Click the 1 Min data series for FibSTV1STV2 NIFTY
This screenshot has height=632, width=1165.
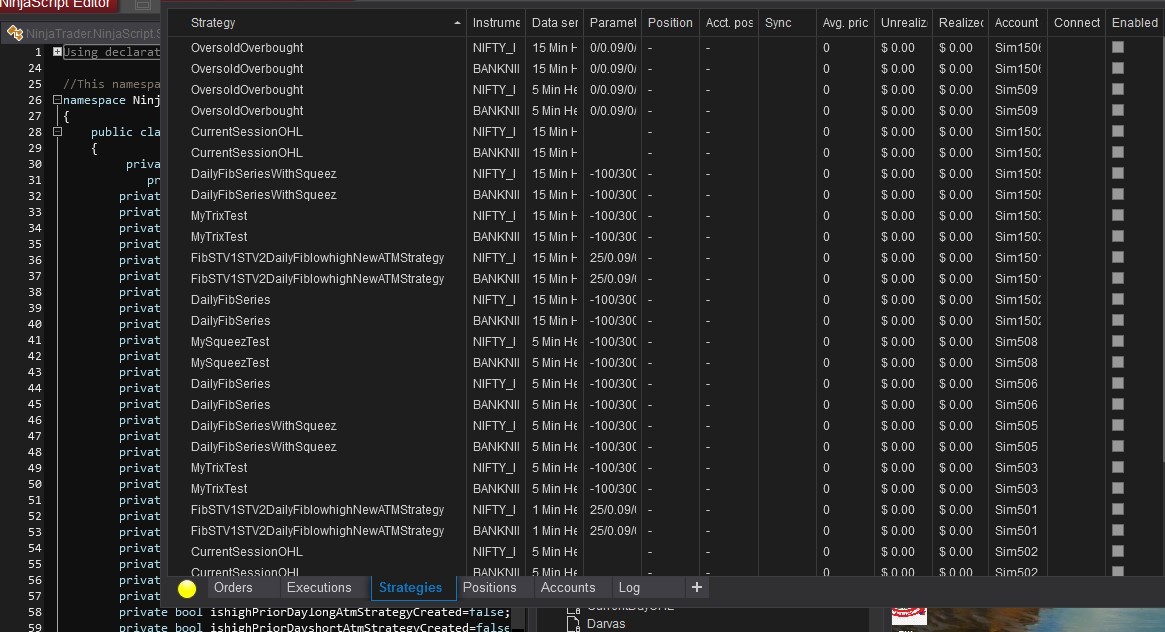pos(554,510)
